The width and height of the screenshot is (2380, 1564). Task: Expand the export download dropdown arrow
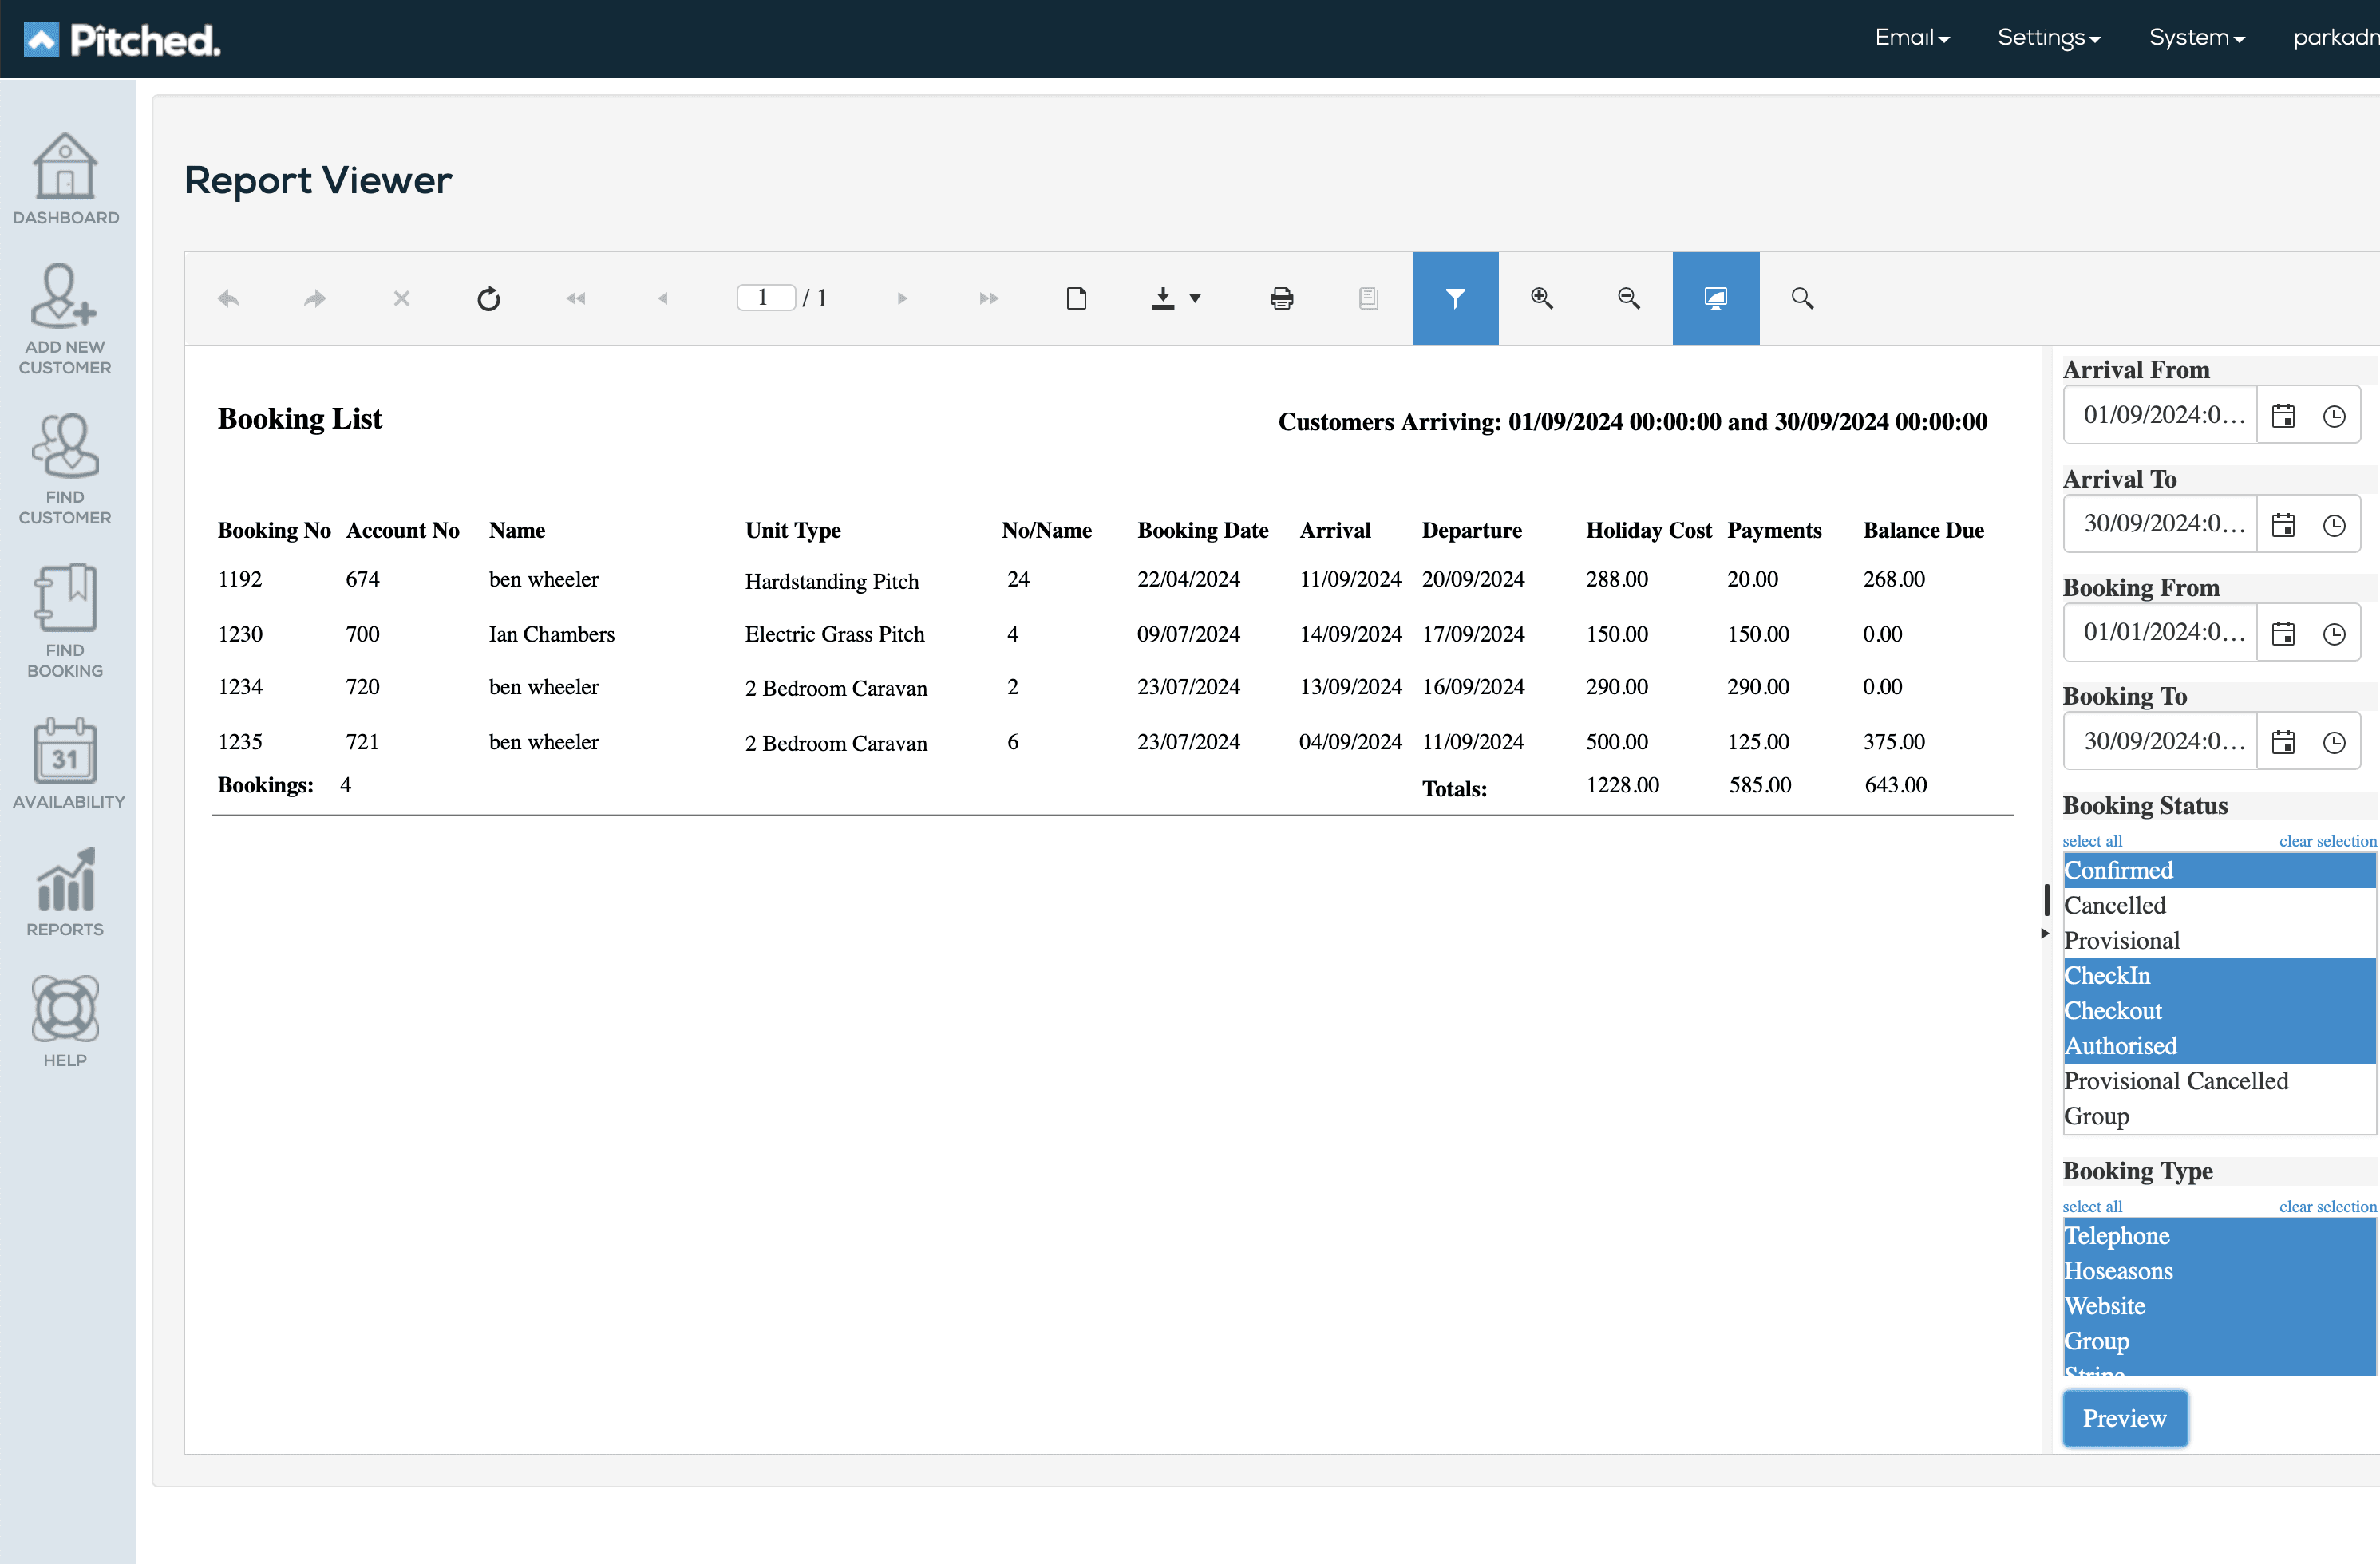[1195, 298]
